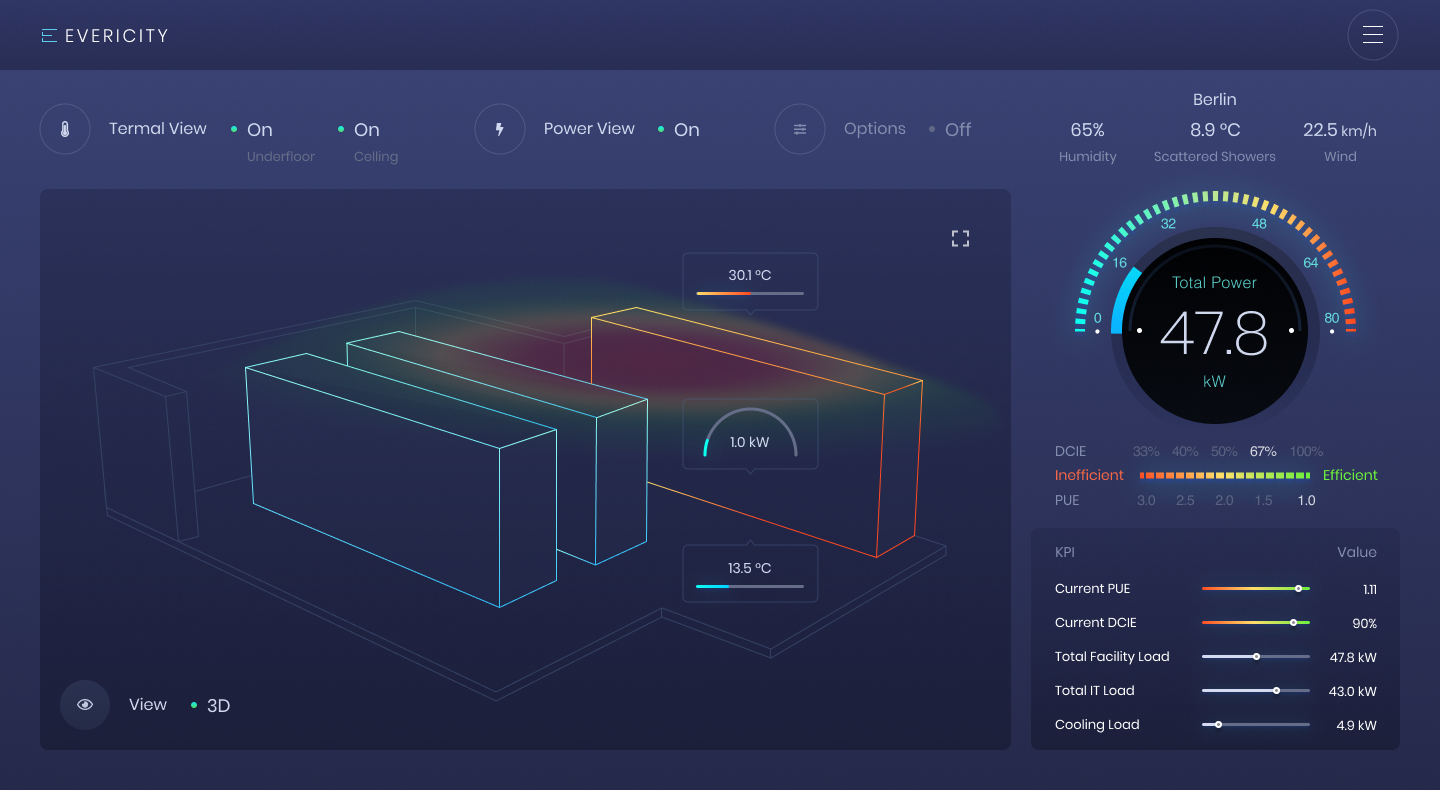Click the Total Power gauge dial
The width and height of the screenshot is (1440, 790).
(x=1214, y=331)
